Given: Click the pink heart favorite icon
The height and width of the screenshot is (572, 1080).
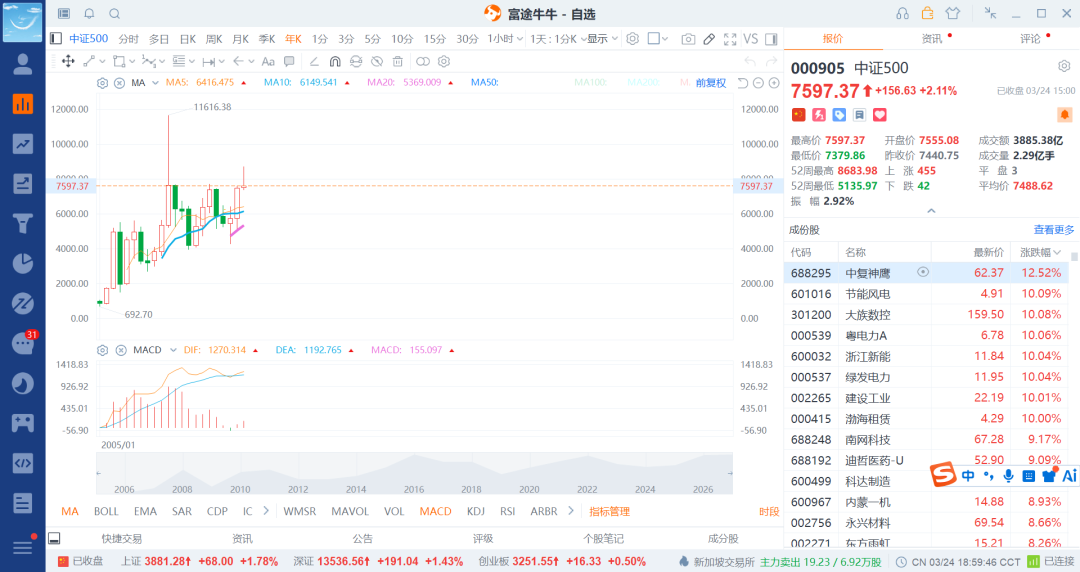Looking at the screenshot, I should 880,114.
